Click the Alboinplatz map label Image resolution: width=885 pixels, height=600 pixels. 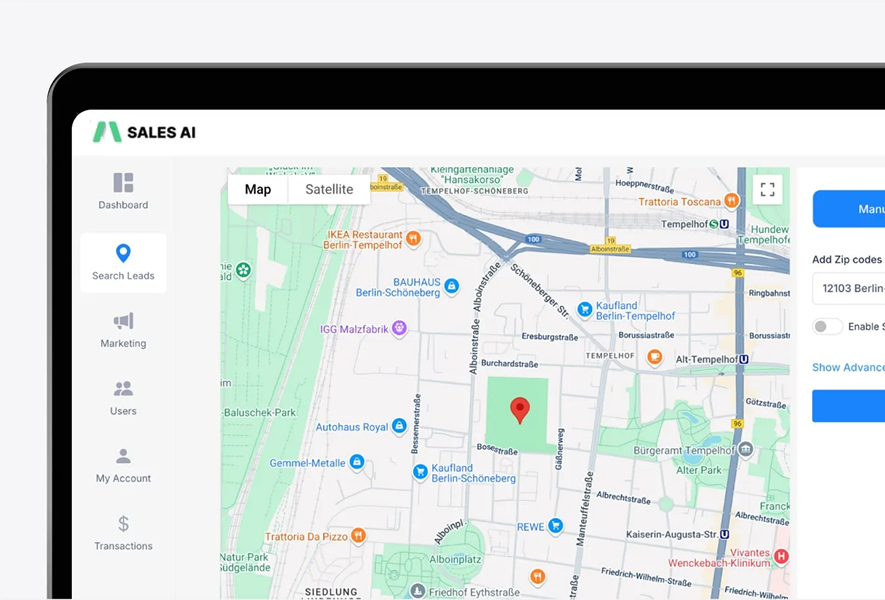(x=455, y=559)
